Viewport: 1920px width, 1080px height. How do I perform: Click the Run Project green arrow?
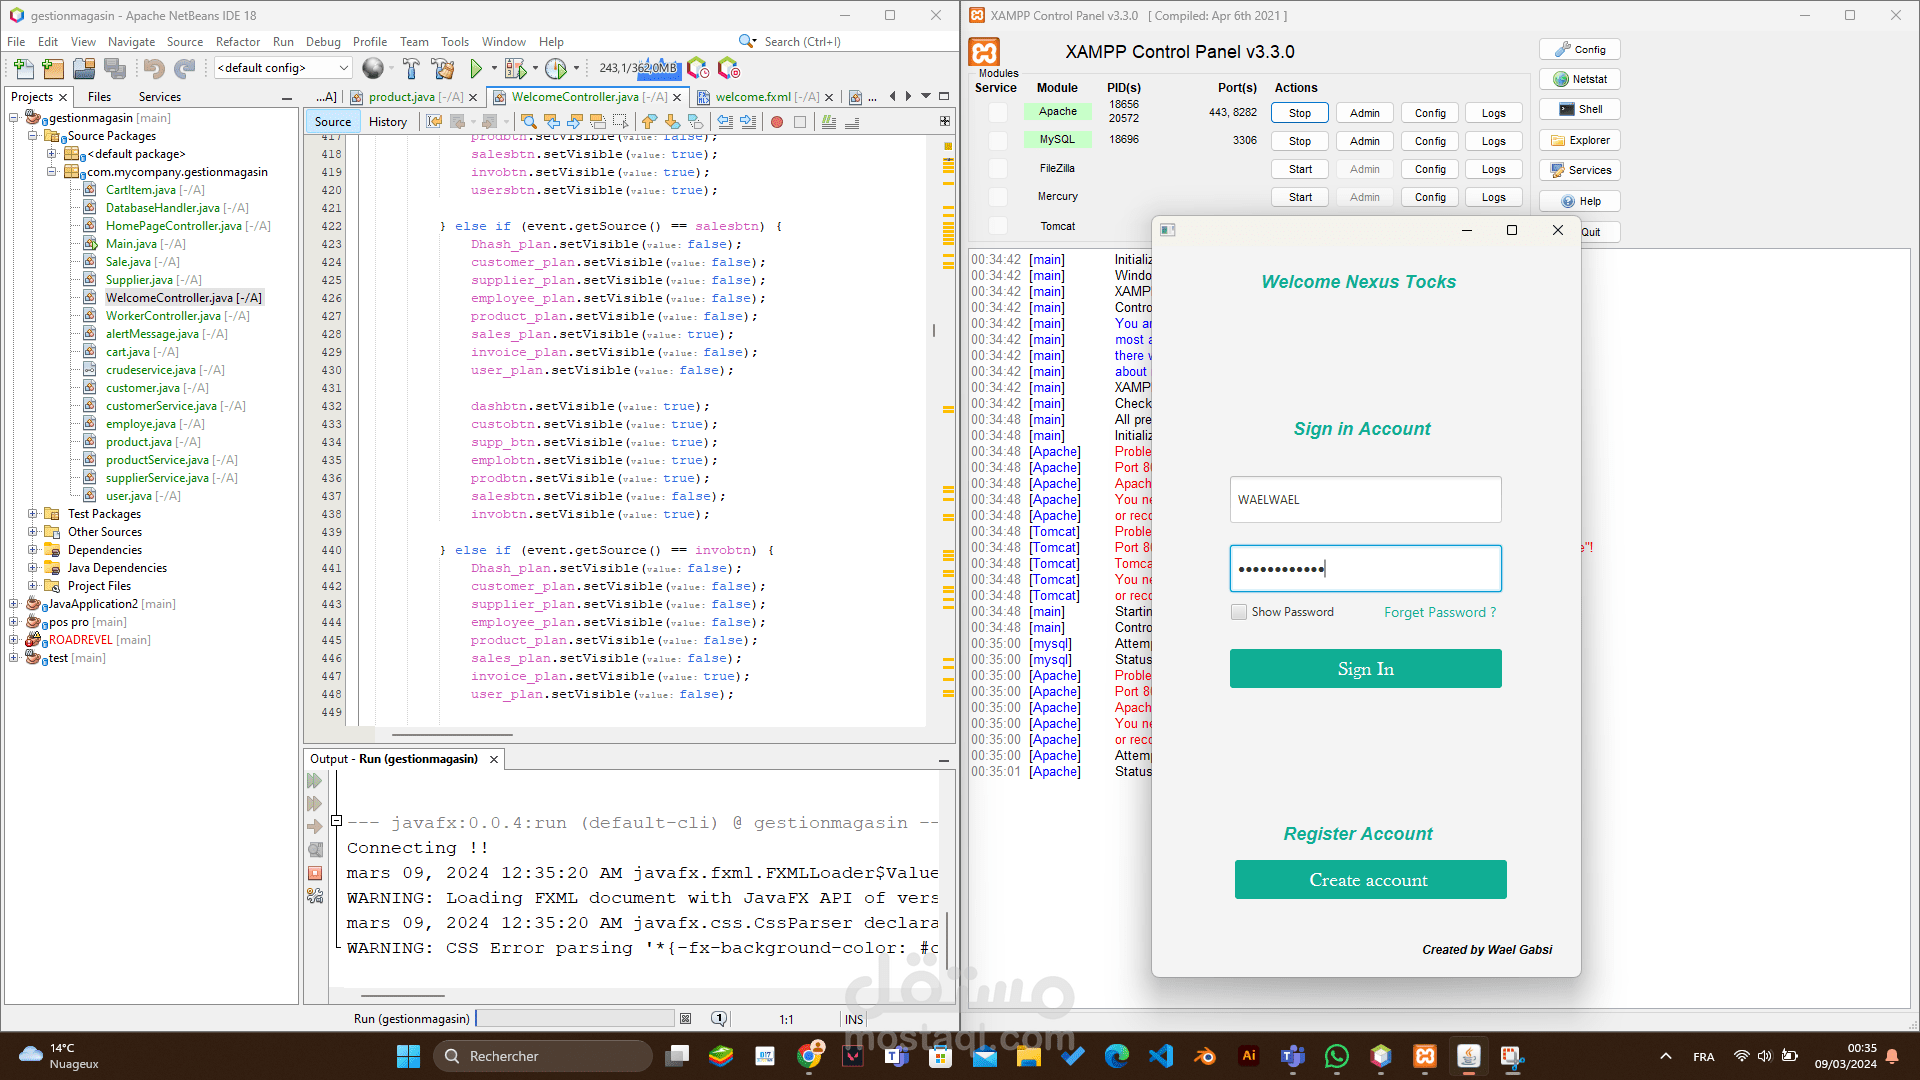point(476,68)
